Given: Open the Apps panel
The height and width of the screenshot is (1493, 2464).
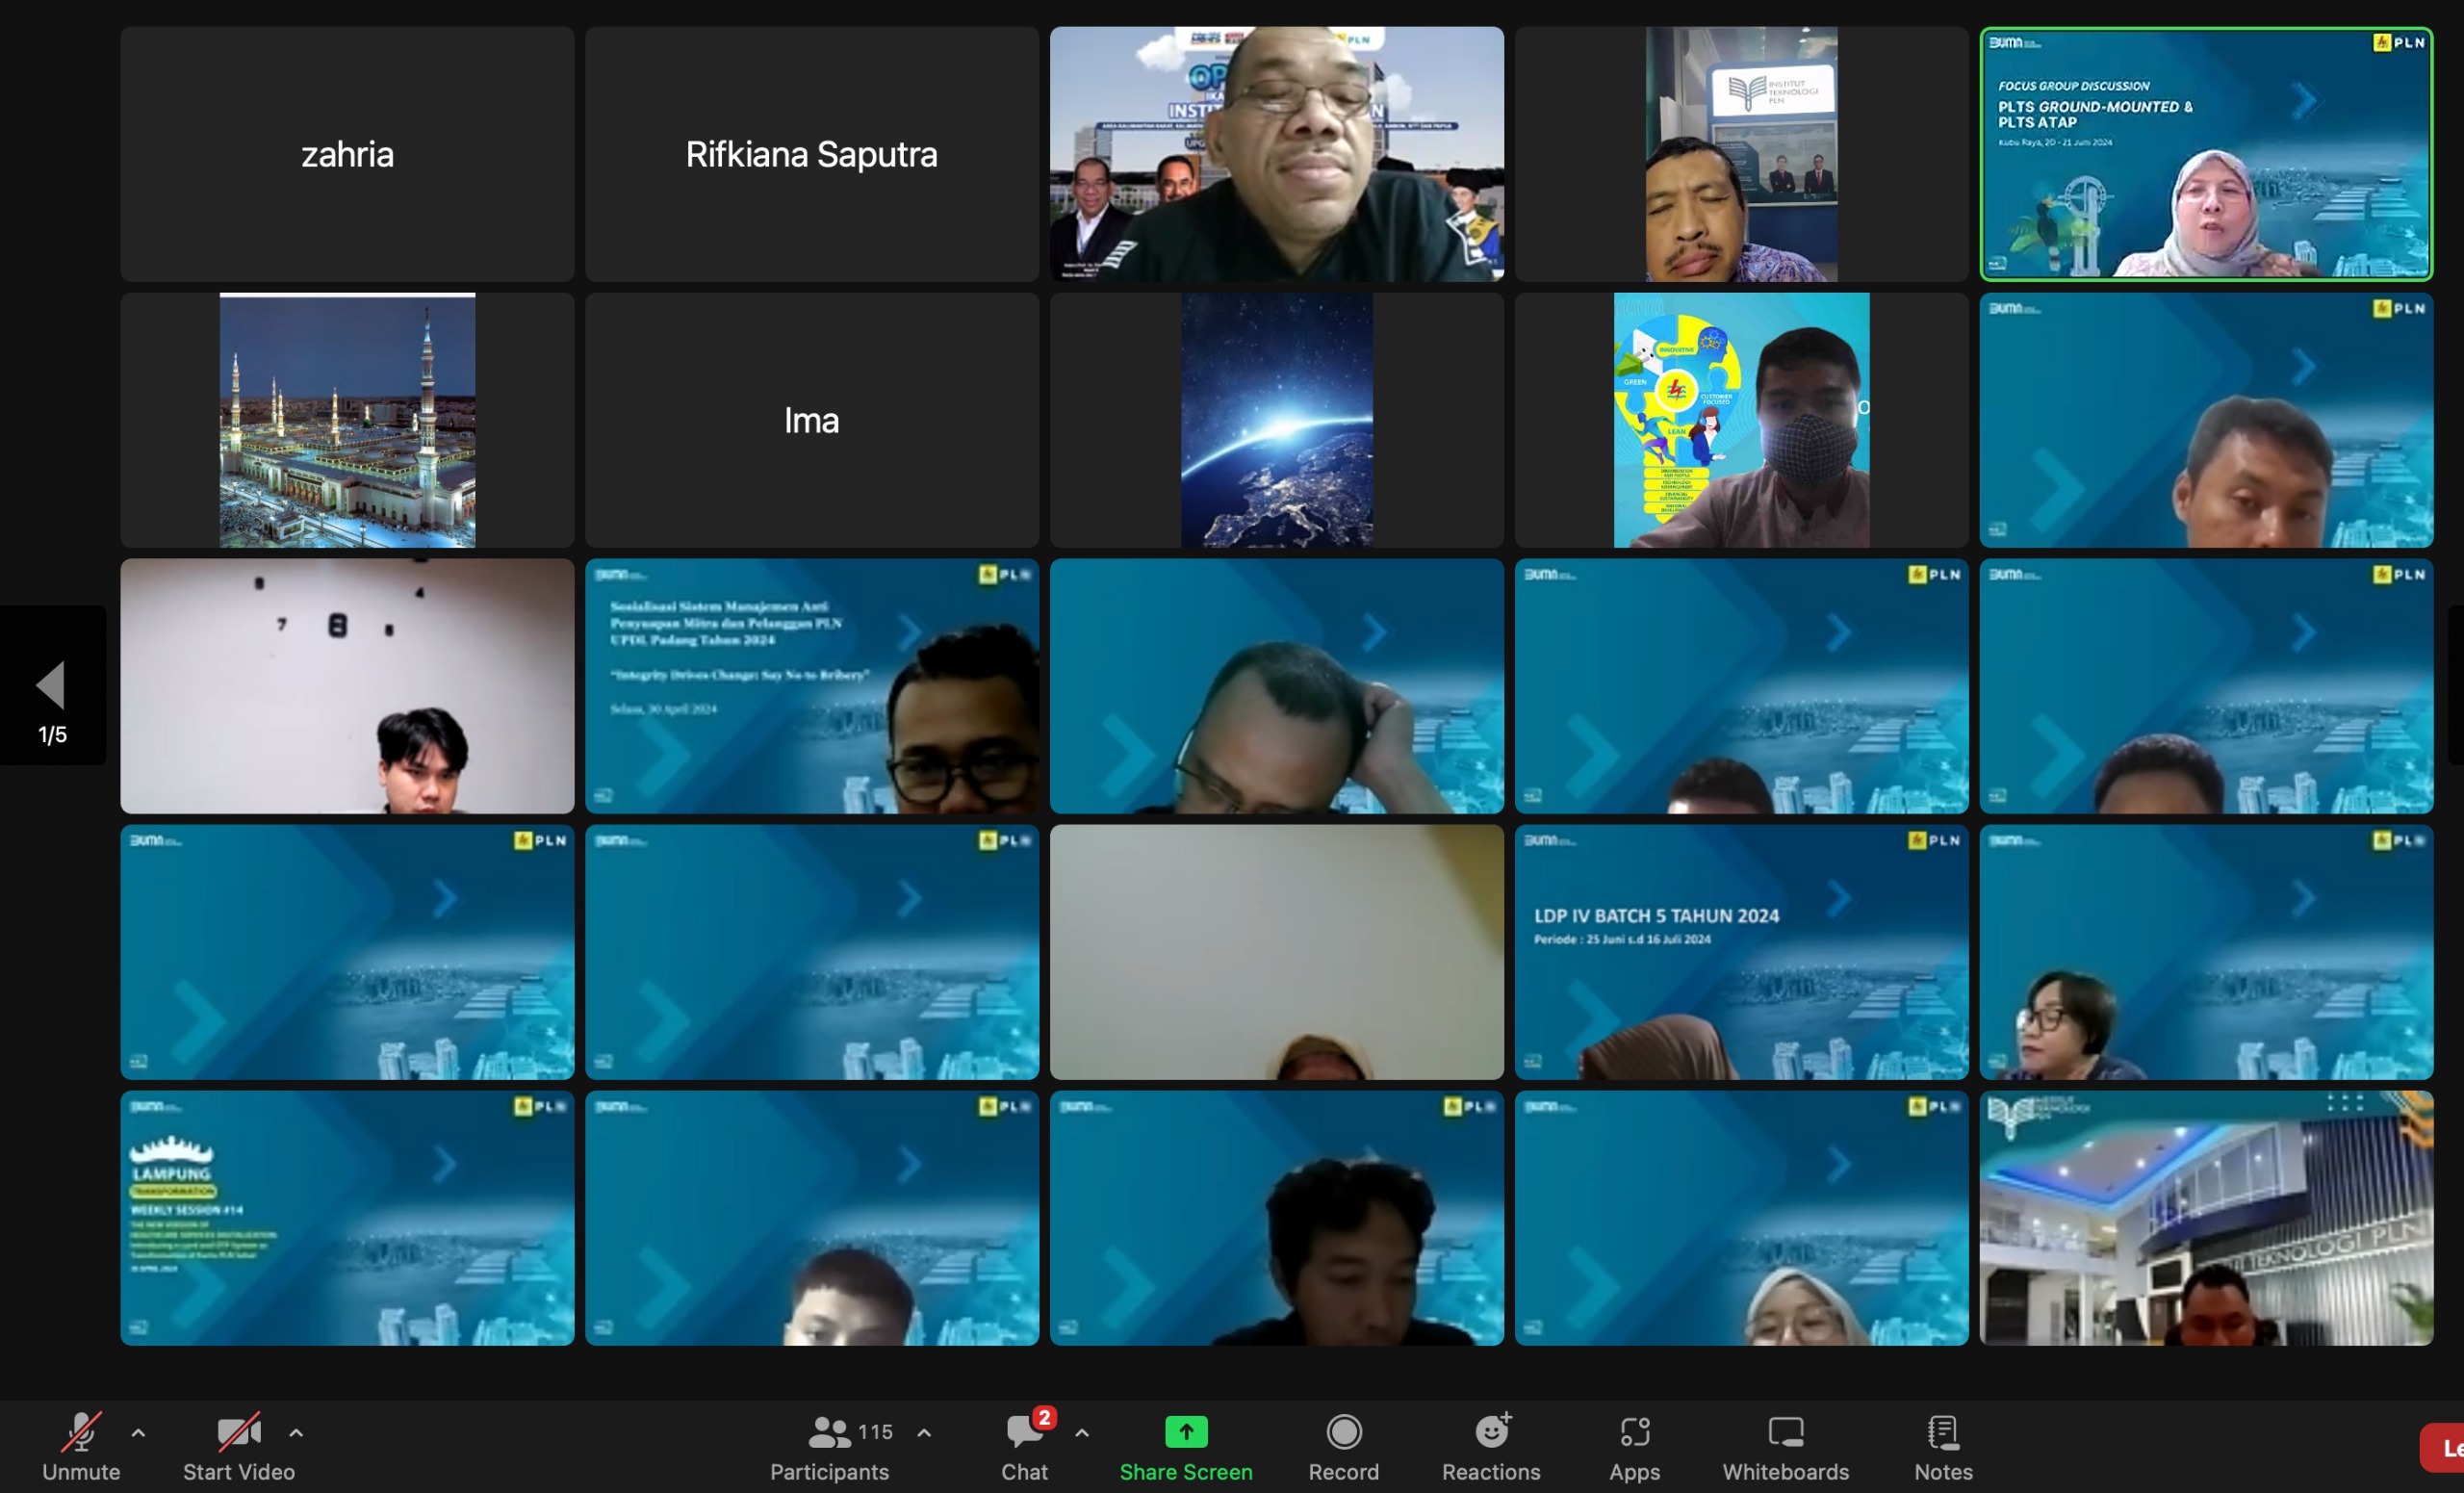Looking at the screenshot, I should tap(1634, 1445).
